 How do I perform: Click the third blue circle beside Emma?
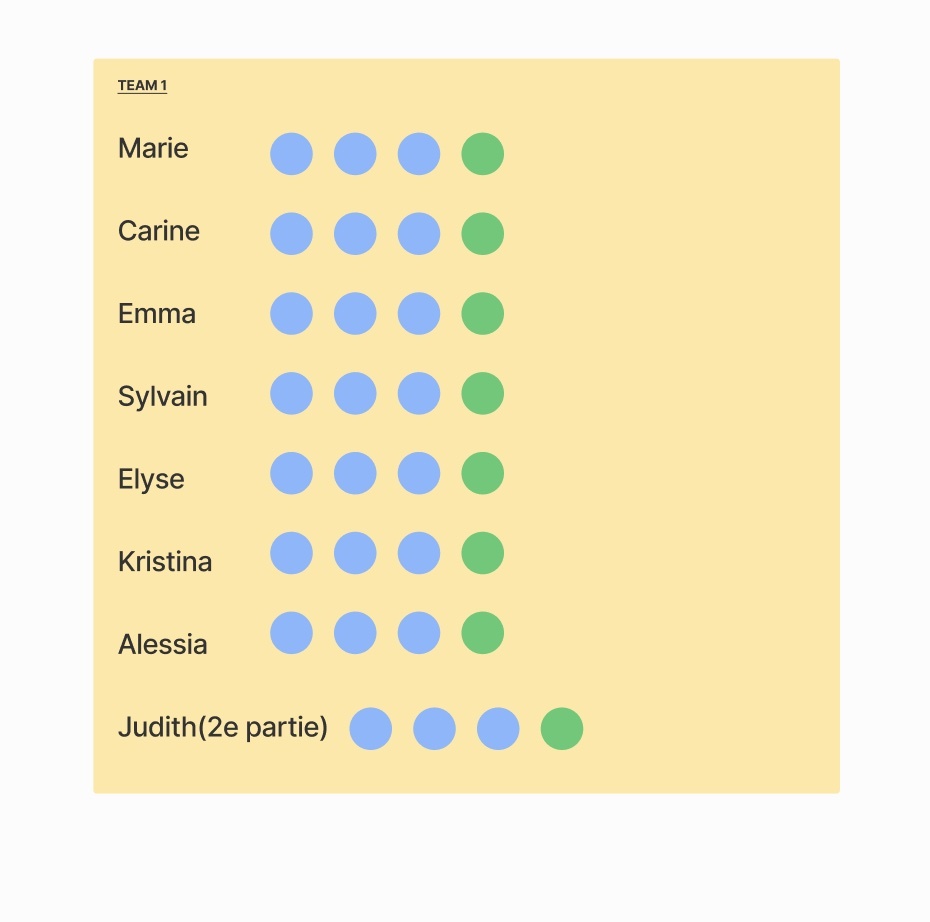[419, 314]
